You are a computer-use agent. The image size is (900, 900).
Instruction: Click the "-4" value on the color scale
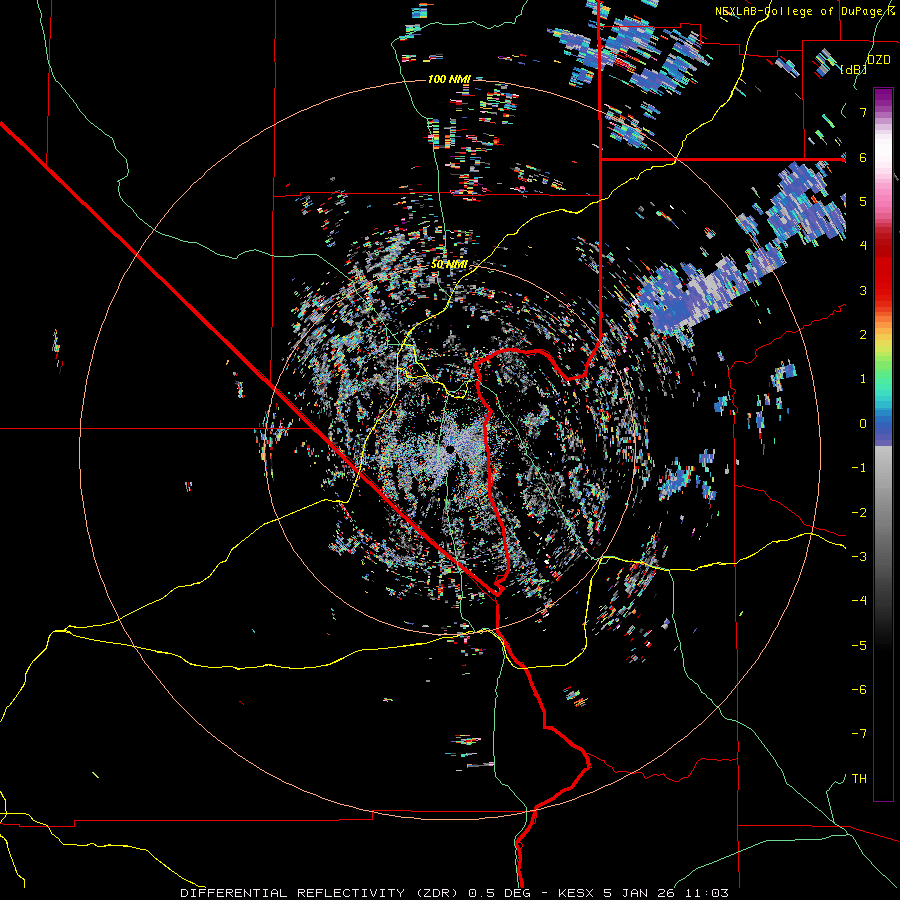point(859,601)
